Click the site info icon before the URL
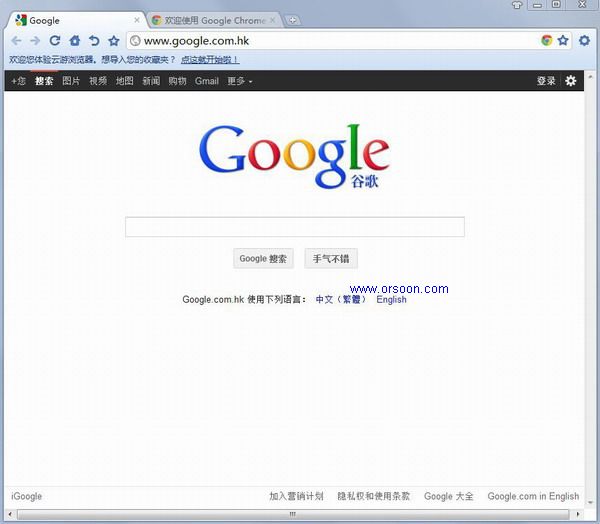 (135, 41)
